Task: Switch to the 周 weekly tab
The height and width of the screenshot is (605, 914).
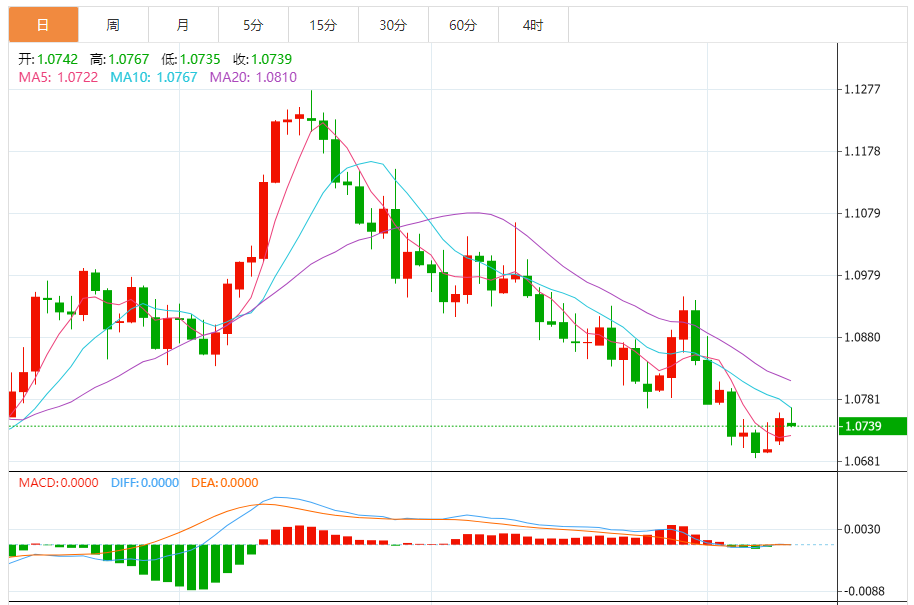Action: [113, 24]
